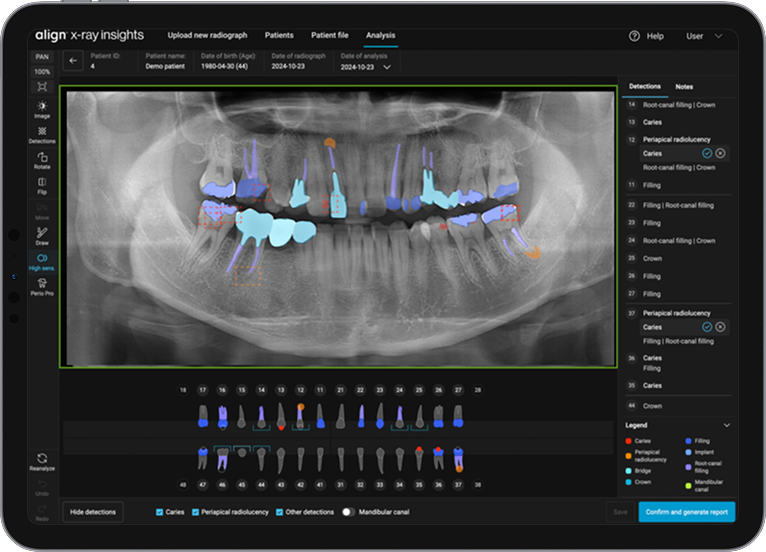
Task: Click the Rotate tool
Action: pos(42,158)
